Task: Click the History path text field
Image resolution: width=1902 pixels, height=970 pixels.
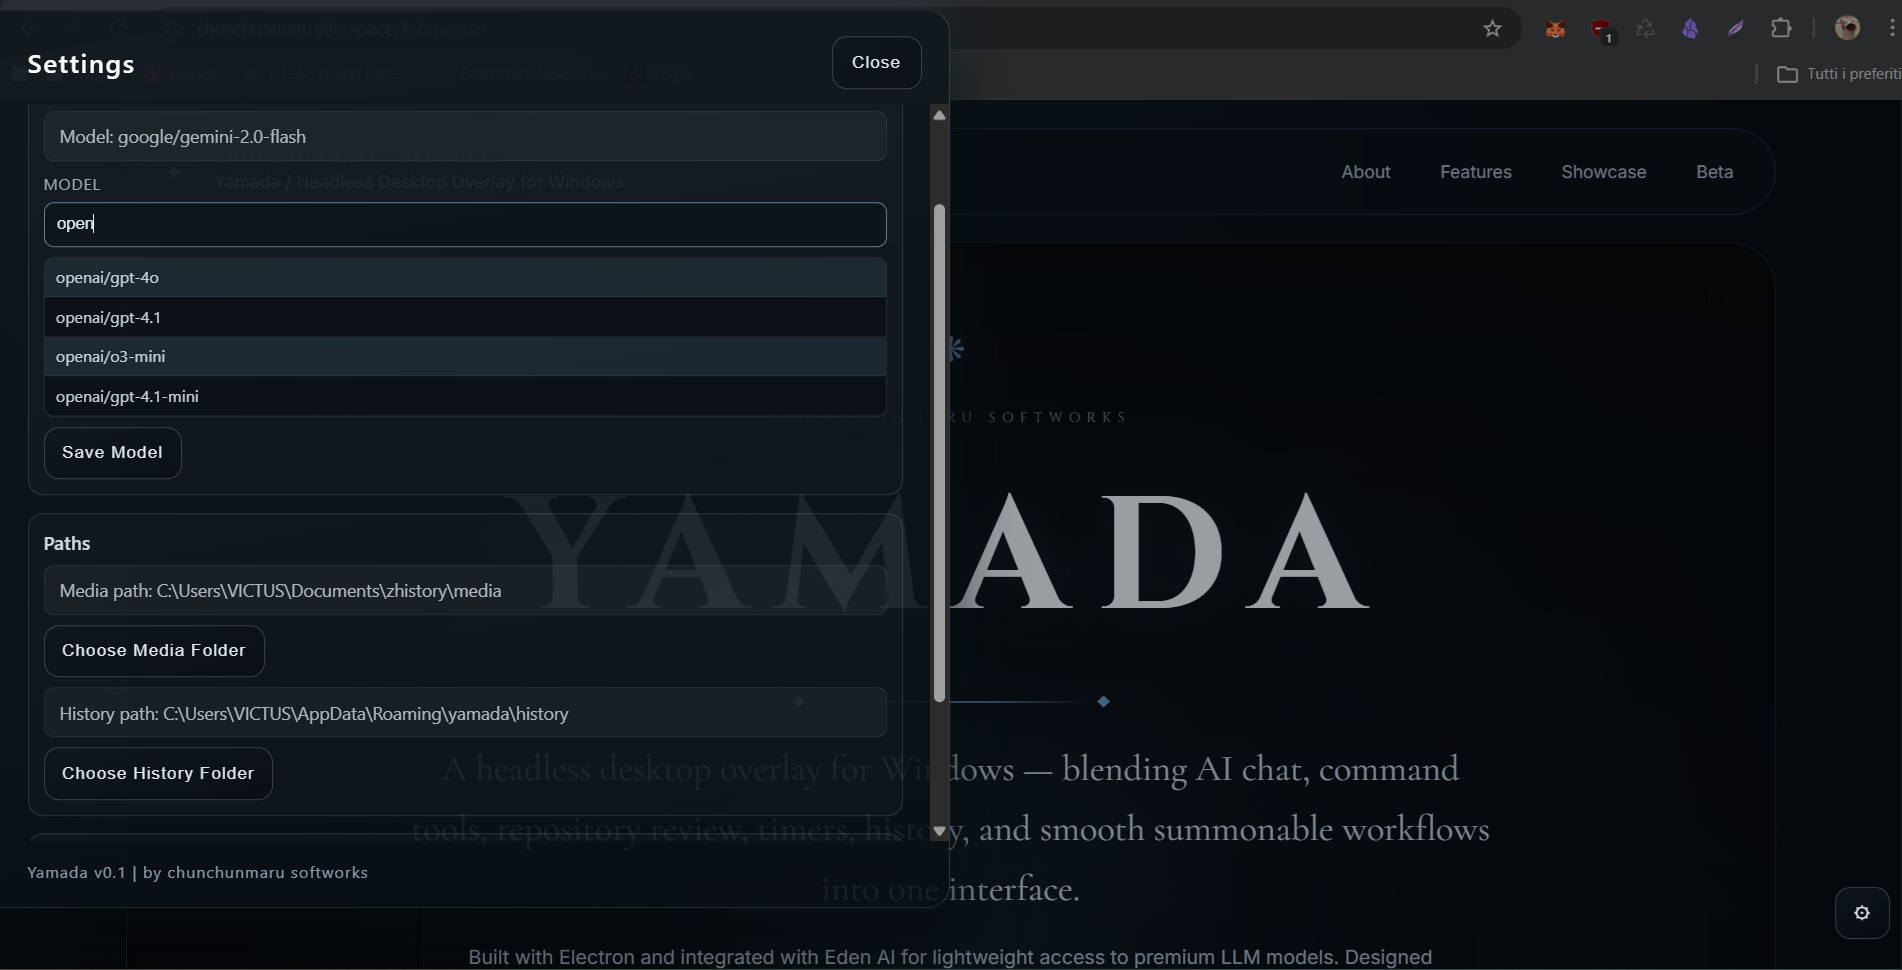Action: point(465,713)
